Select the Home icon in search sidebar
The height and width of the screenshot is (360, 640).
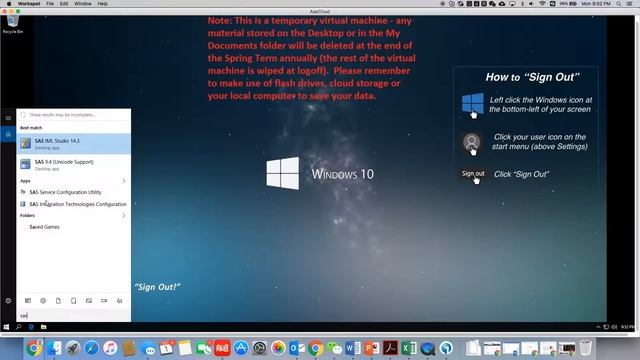[x=8, y=134]
